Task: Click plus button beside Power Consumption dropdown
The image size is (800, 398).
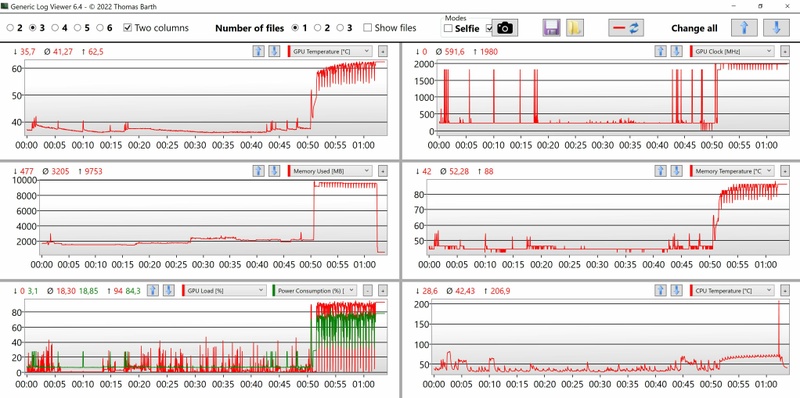Action: click(x=382, y=290)
